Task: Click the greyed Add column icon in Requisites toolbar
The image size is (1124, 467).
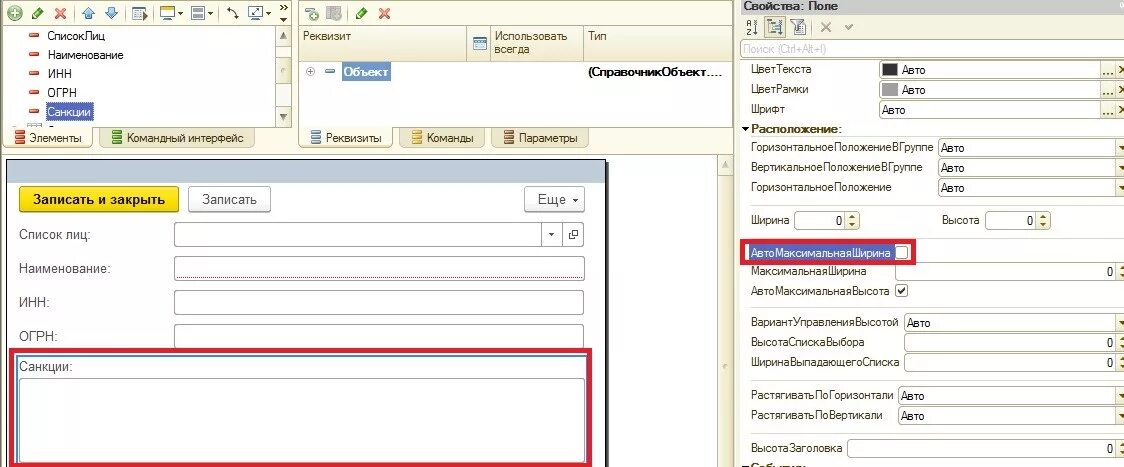Action: (333, 13)
